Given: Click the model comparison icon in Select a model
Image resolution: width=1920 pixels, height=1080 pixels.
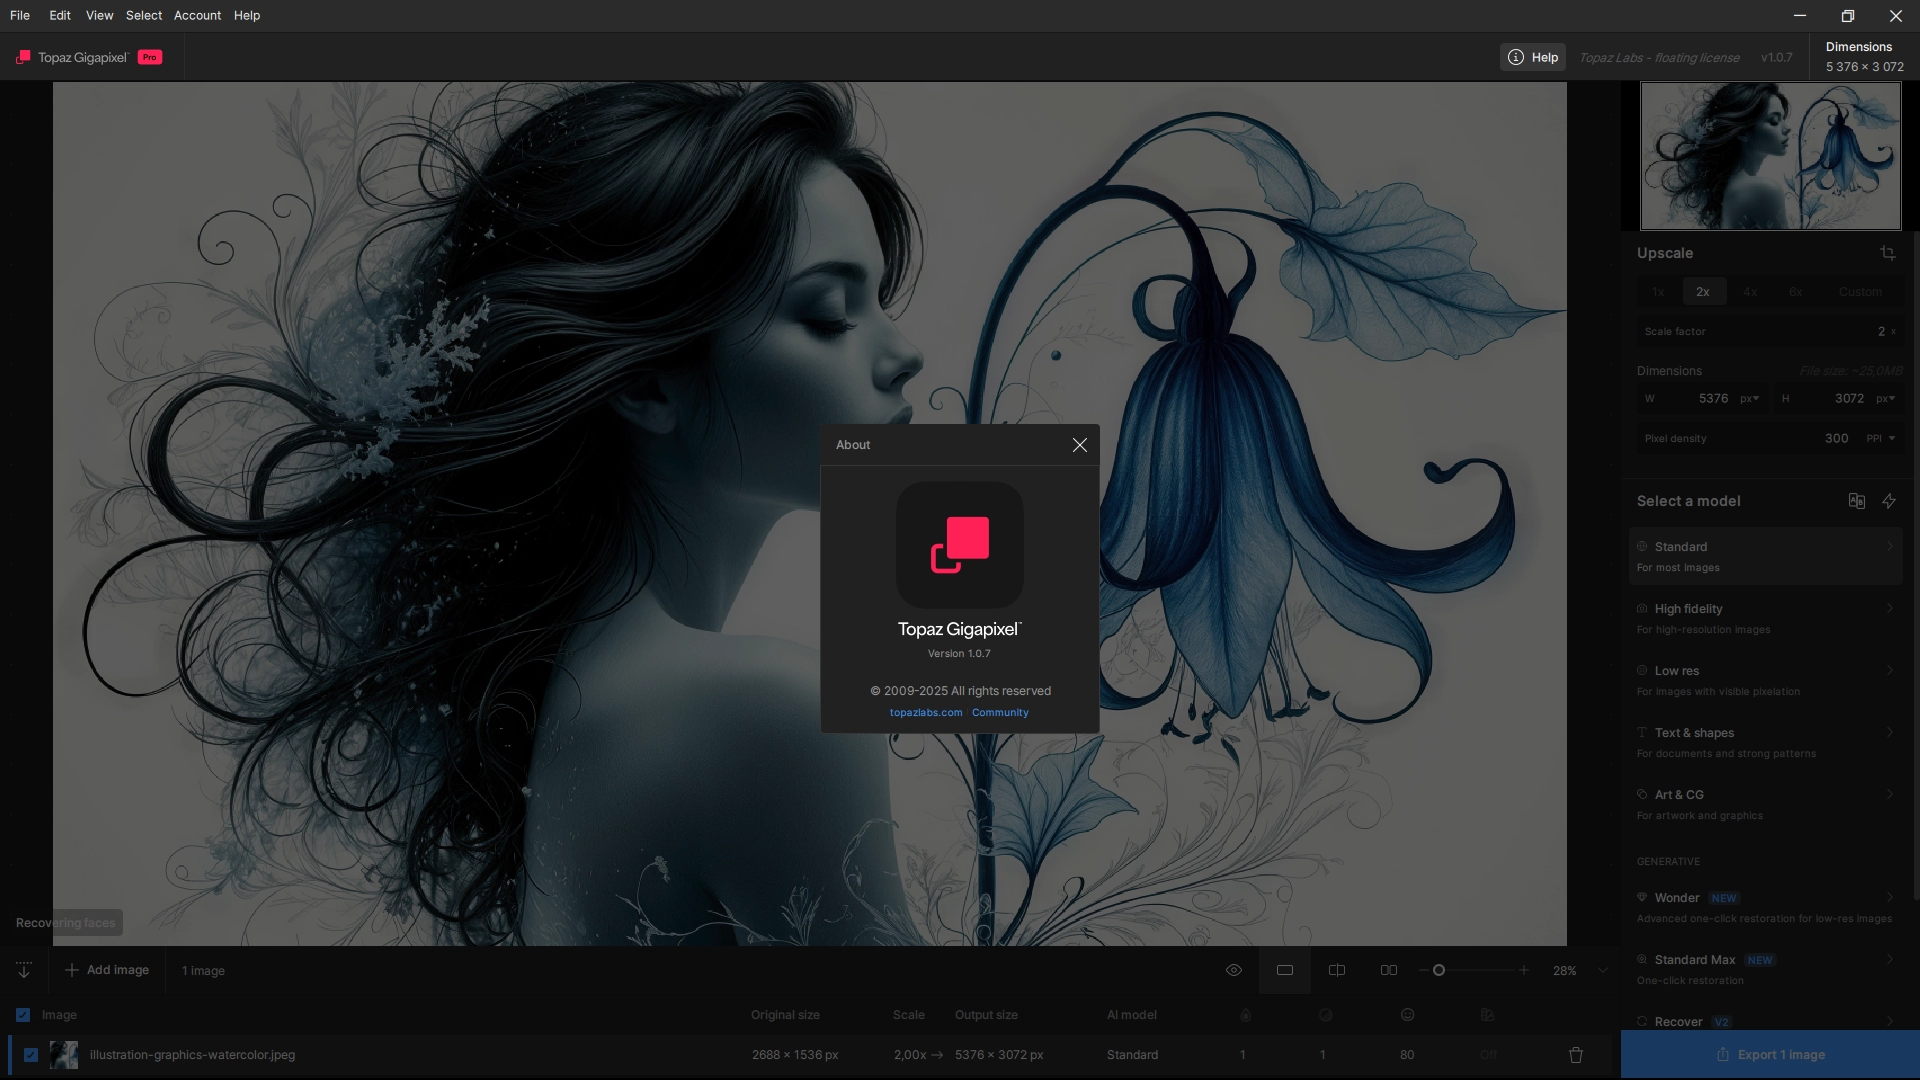Looking at the screenshot, I should tap(1856, 501).
